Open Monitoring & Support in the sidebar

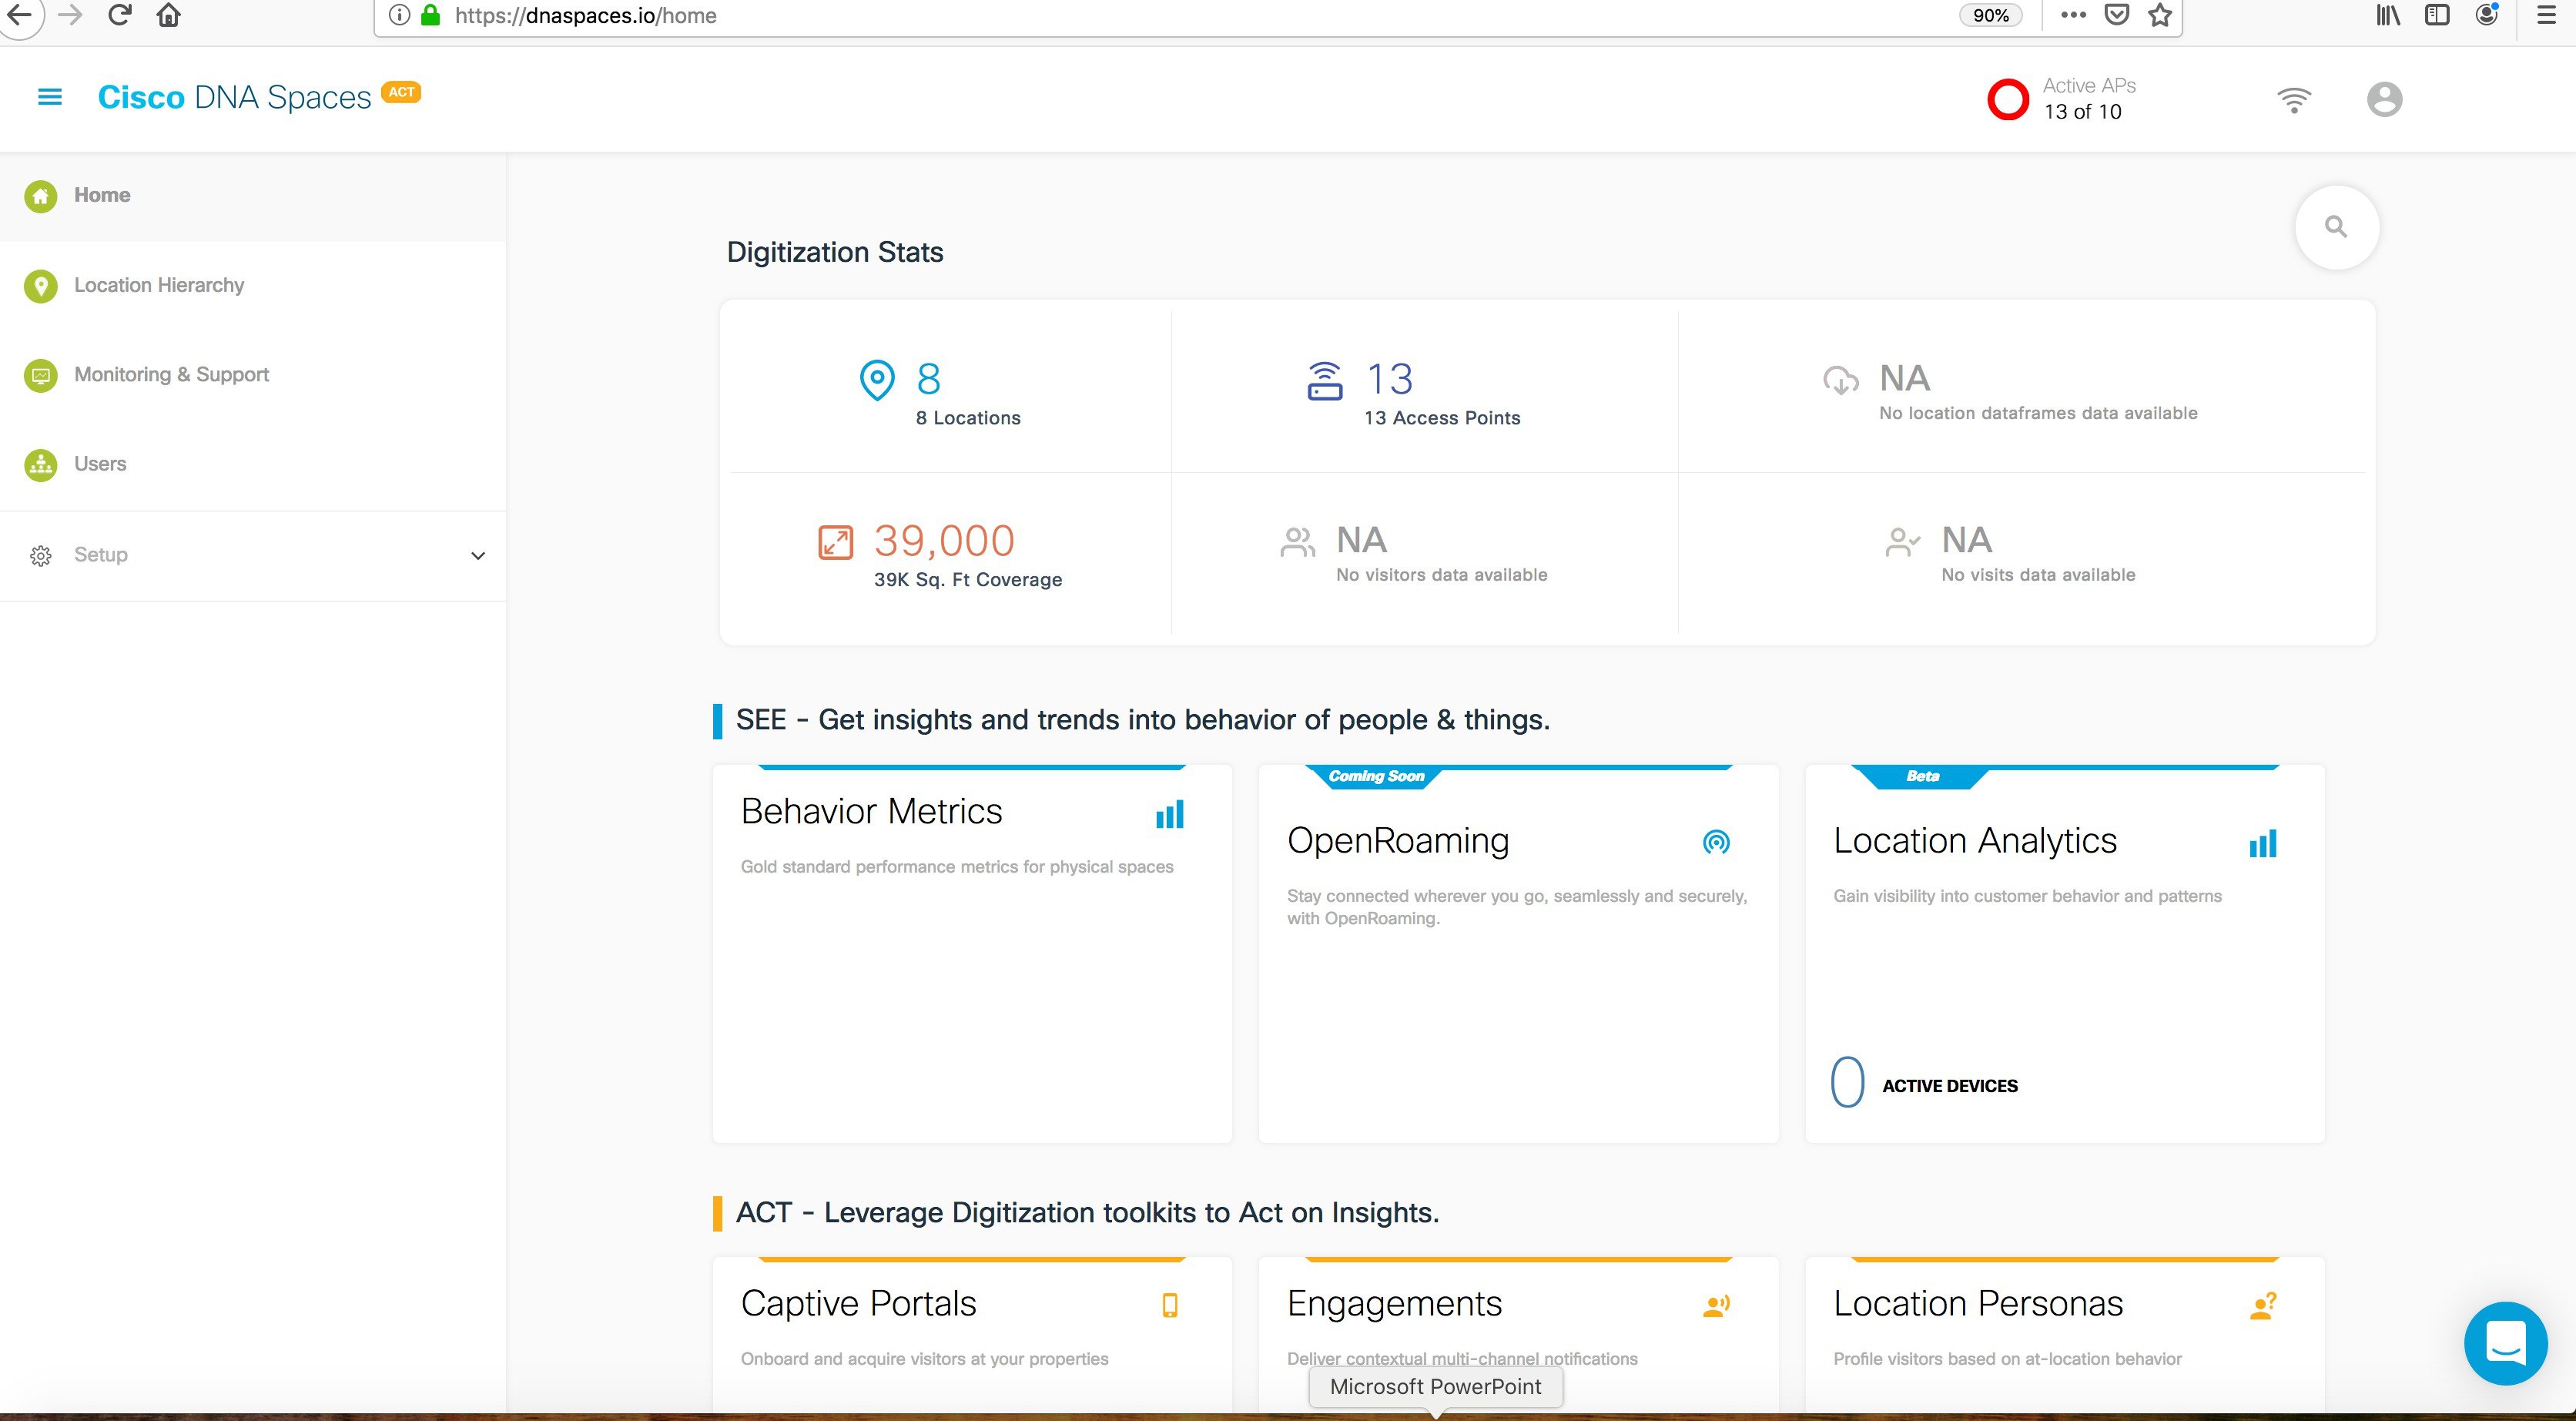click(253, 375)
